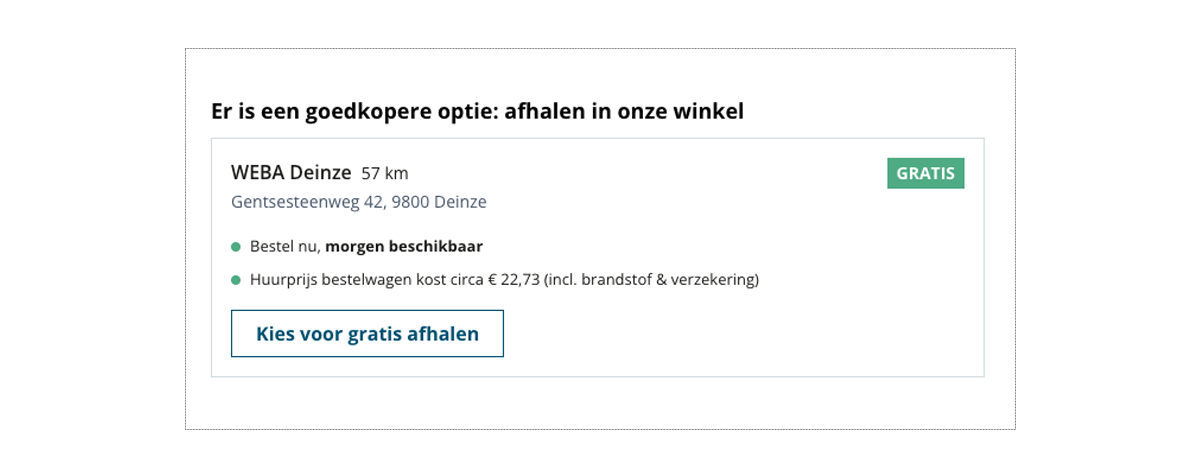
Task: Choose 'Kies voor gratis afhalen' button
Action: point(367,334)
